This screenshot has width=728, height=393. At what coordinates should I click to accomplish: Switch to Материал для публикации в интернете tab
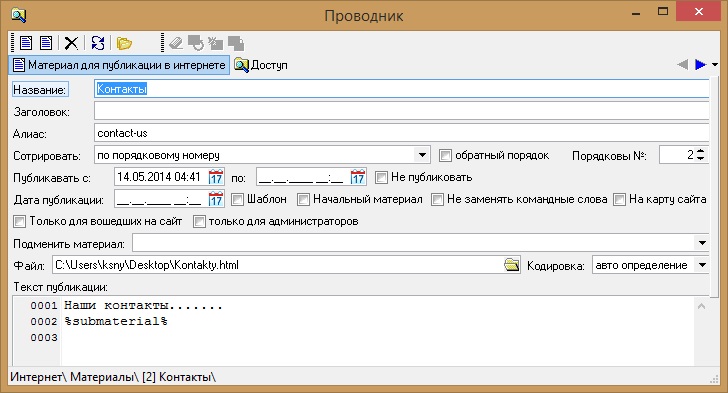tap(119, 65)
